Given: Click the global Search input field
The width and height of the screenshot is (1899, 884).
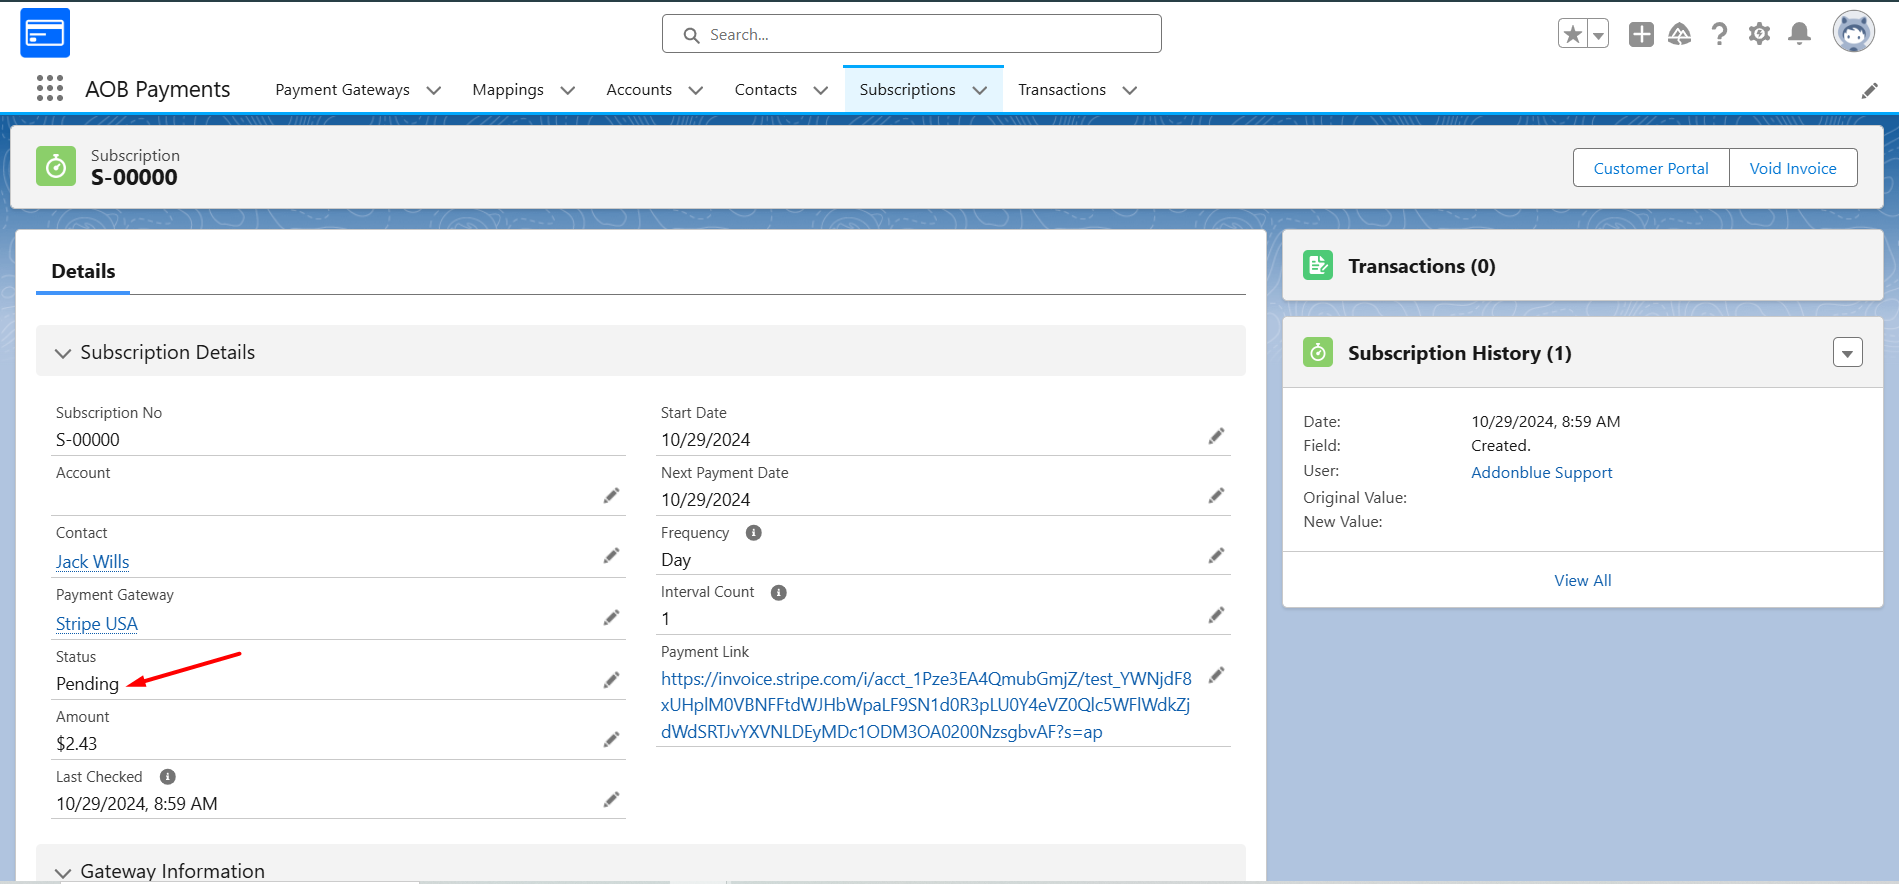Looking at the screenshot, I should coord(912,34).
